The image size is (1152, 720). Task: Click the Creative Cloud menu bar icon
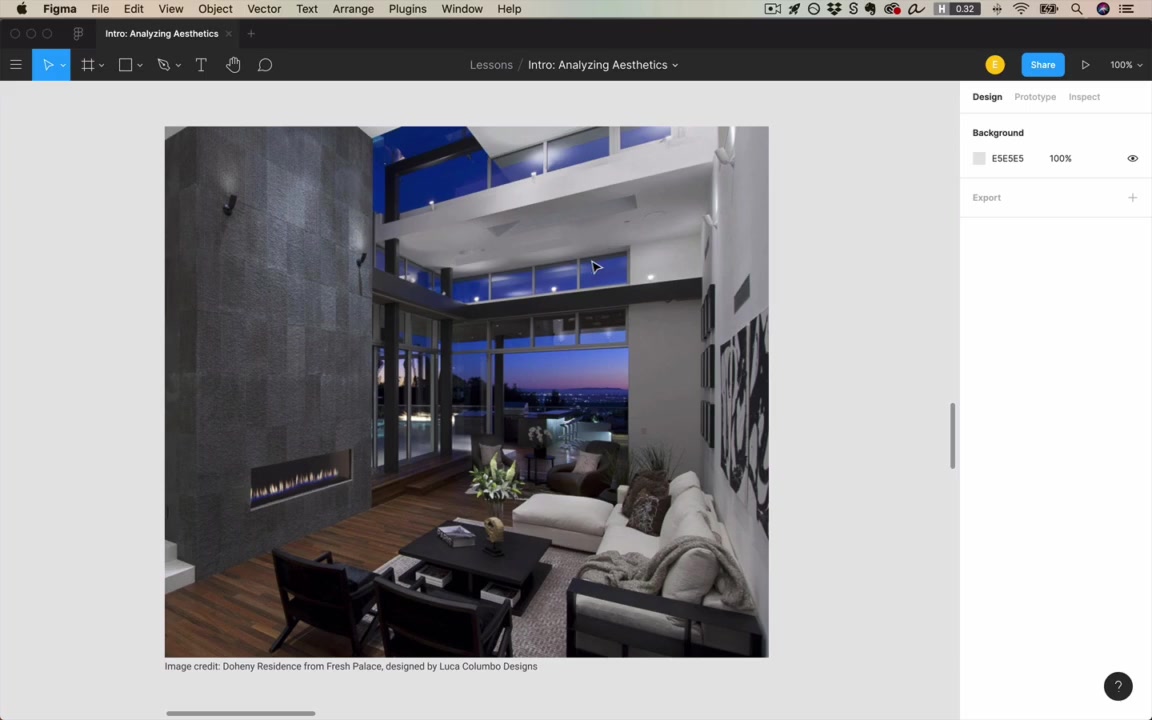(x=892, y=9)
